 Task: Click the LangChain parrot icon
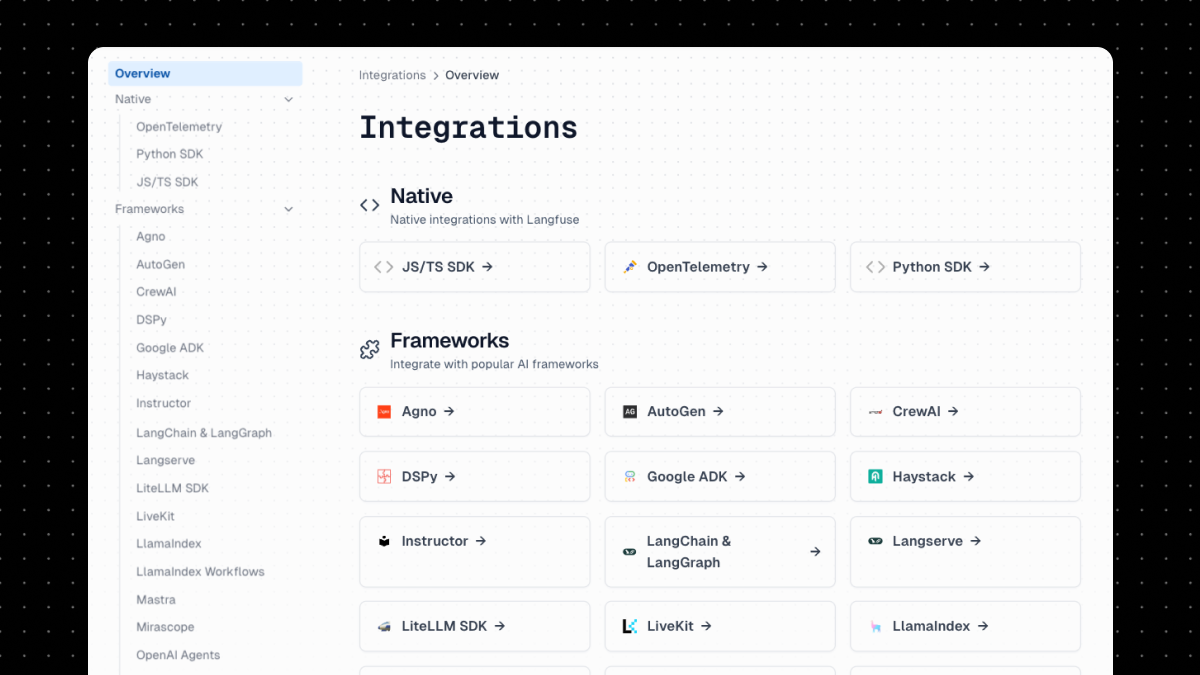click(x=629, y=551)
